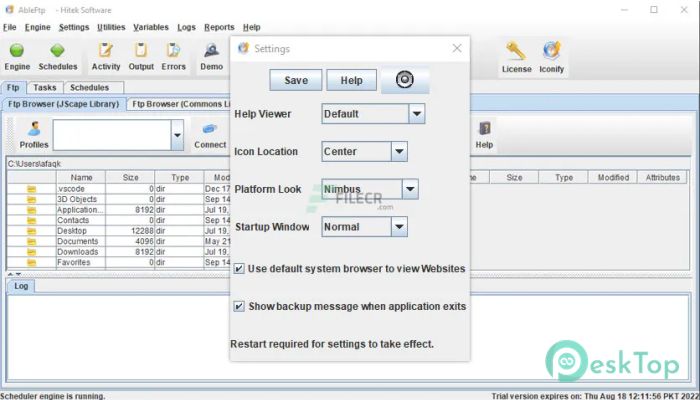Click the profile name input field
Viewport: 700px width, 400px height.
[x=112, y=135]
